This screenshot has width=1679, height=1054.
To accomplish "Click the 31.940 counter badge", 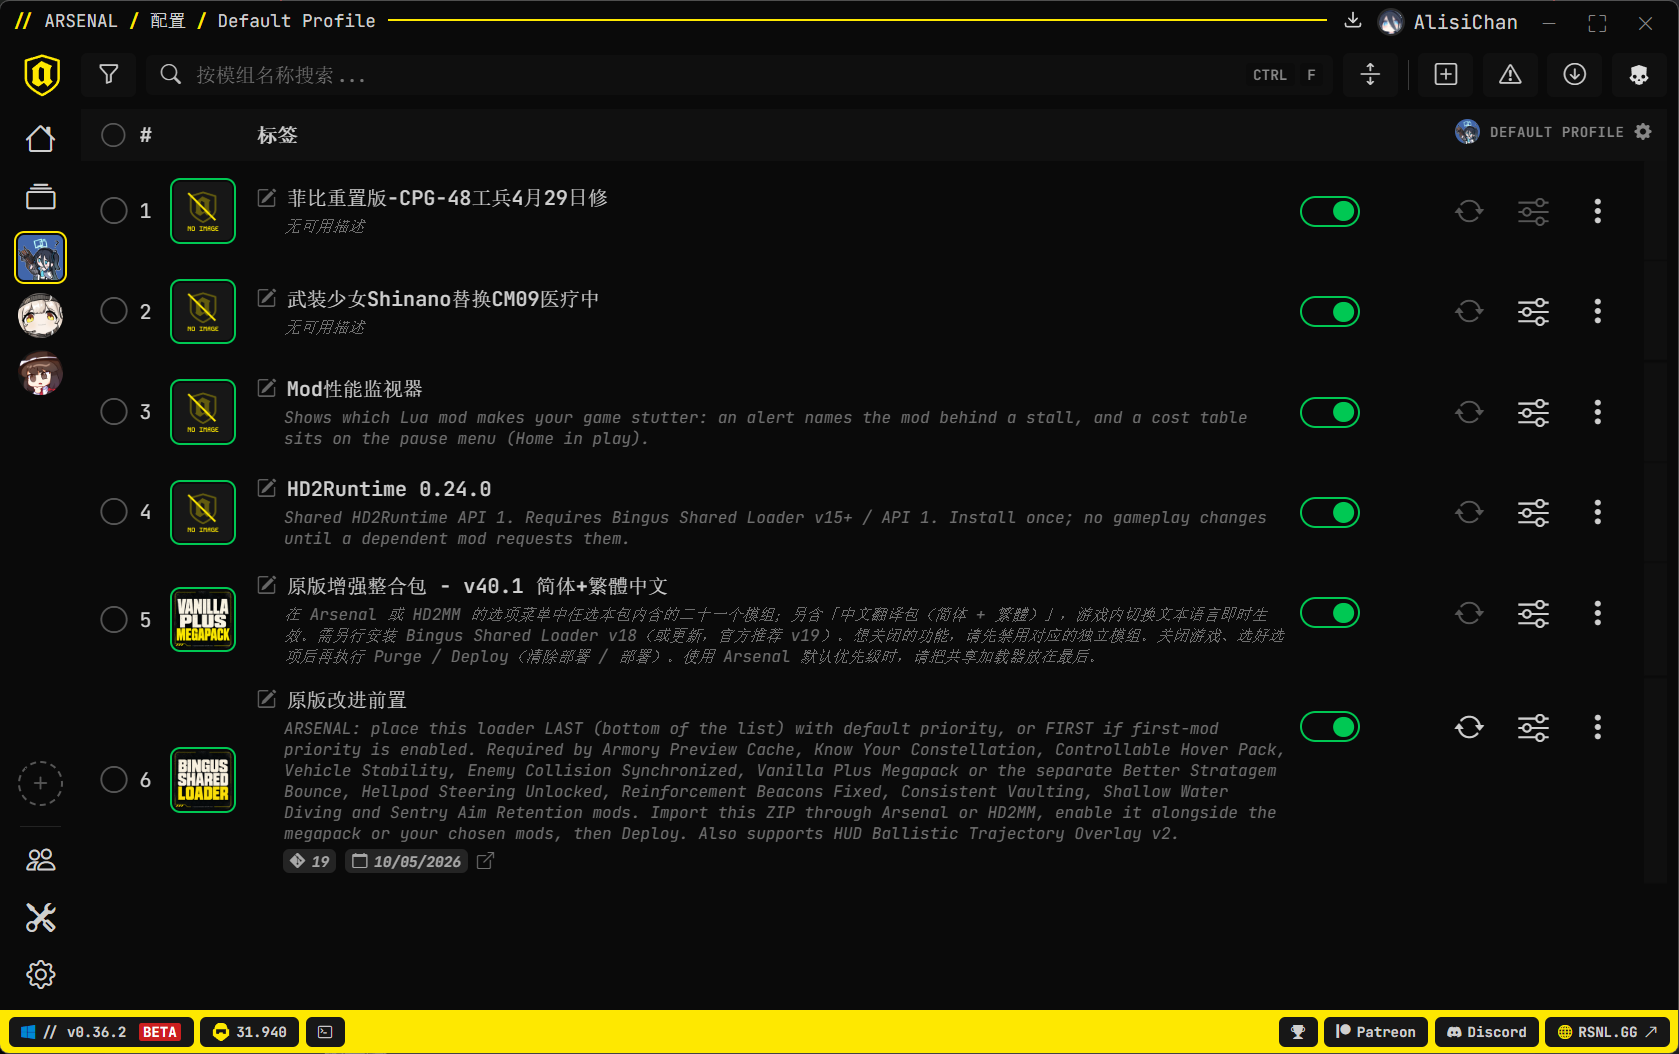I will [250, 1032].
